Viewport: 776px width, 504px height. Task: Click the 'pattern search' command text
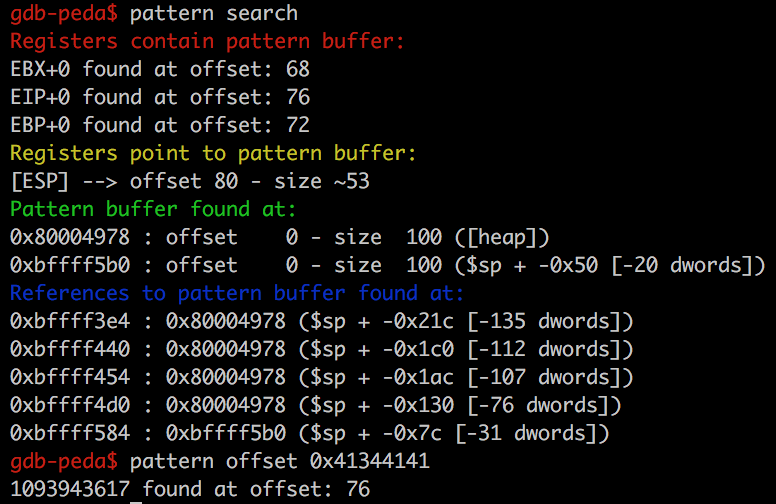pos(213,14)
